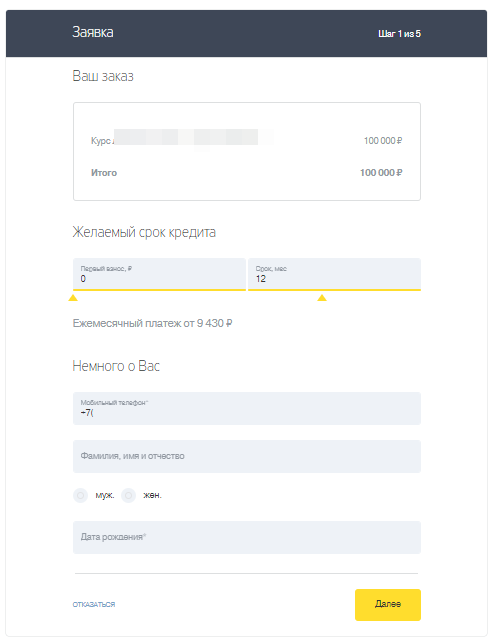Viewport: 493px width, 642px height.
Task: Click the Желаемый срок кредита heading
Action: pos(144,232)
